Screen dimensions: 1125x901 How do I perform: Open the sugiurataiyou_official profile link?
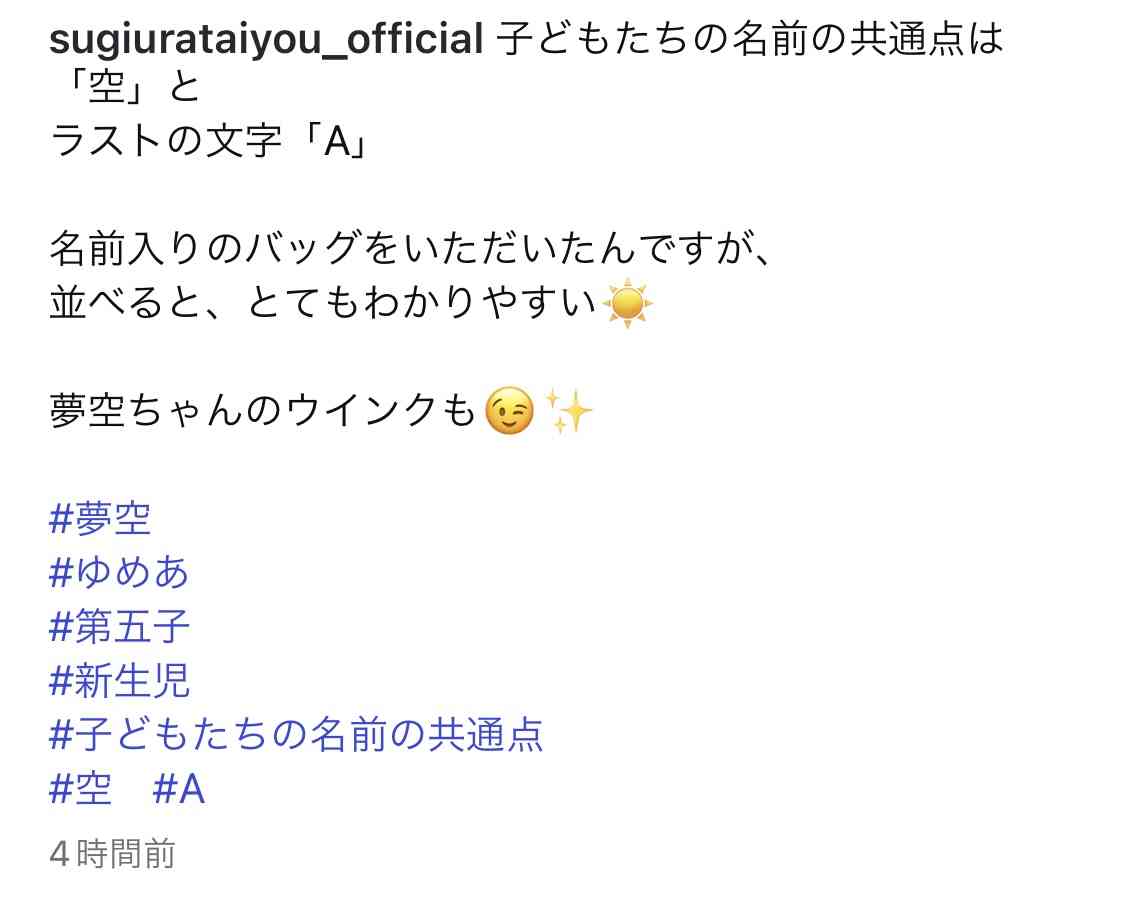tap(266, 39)
